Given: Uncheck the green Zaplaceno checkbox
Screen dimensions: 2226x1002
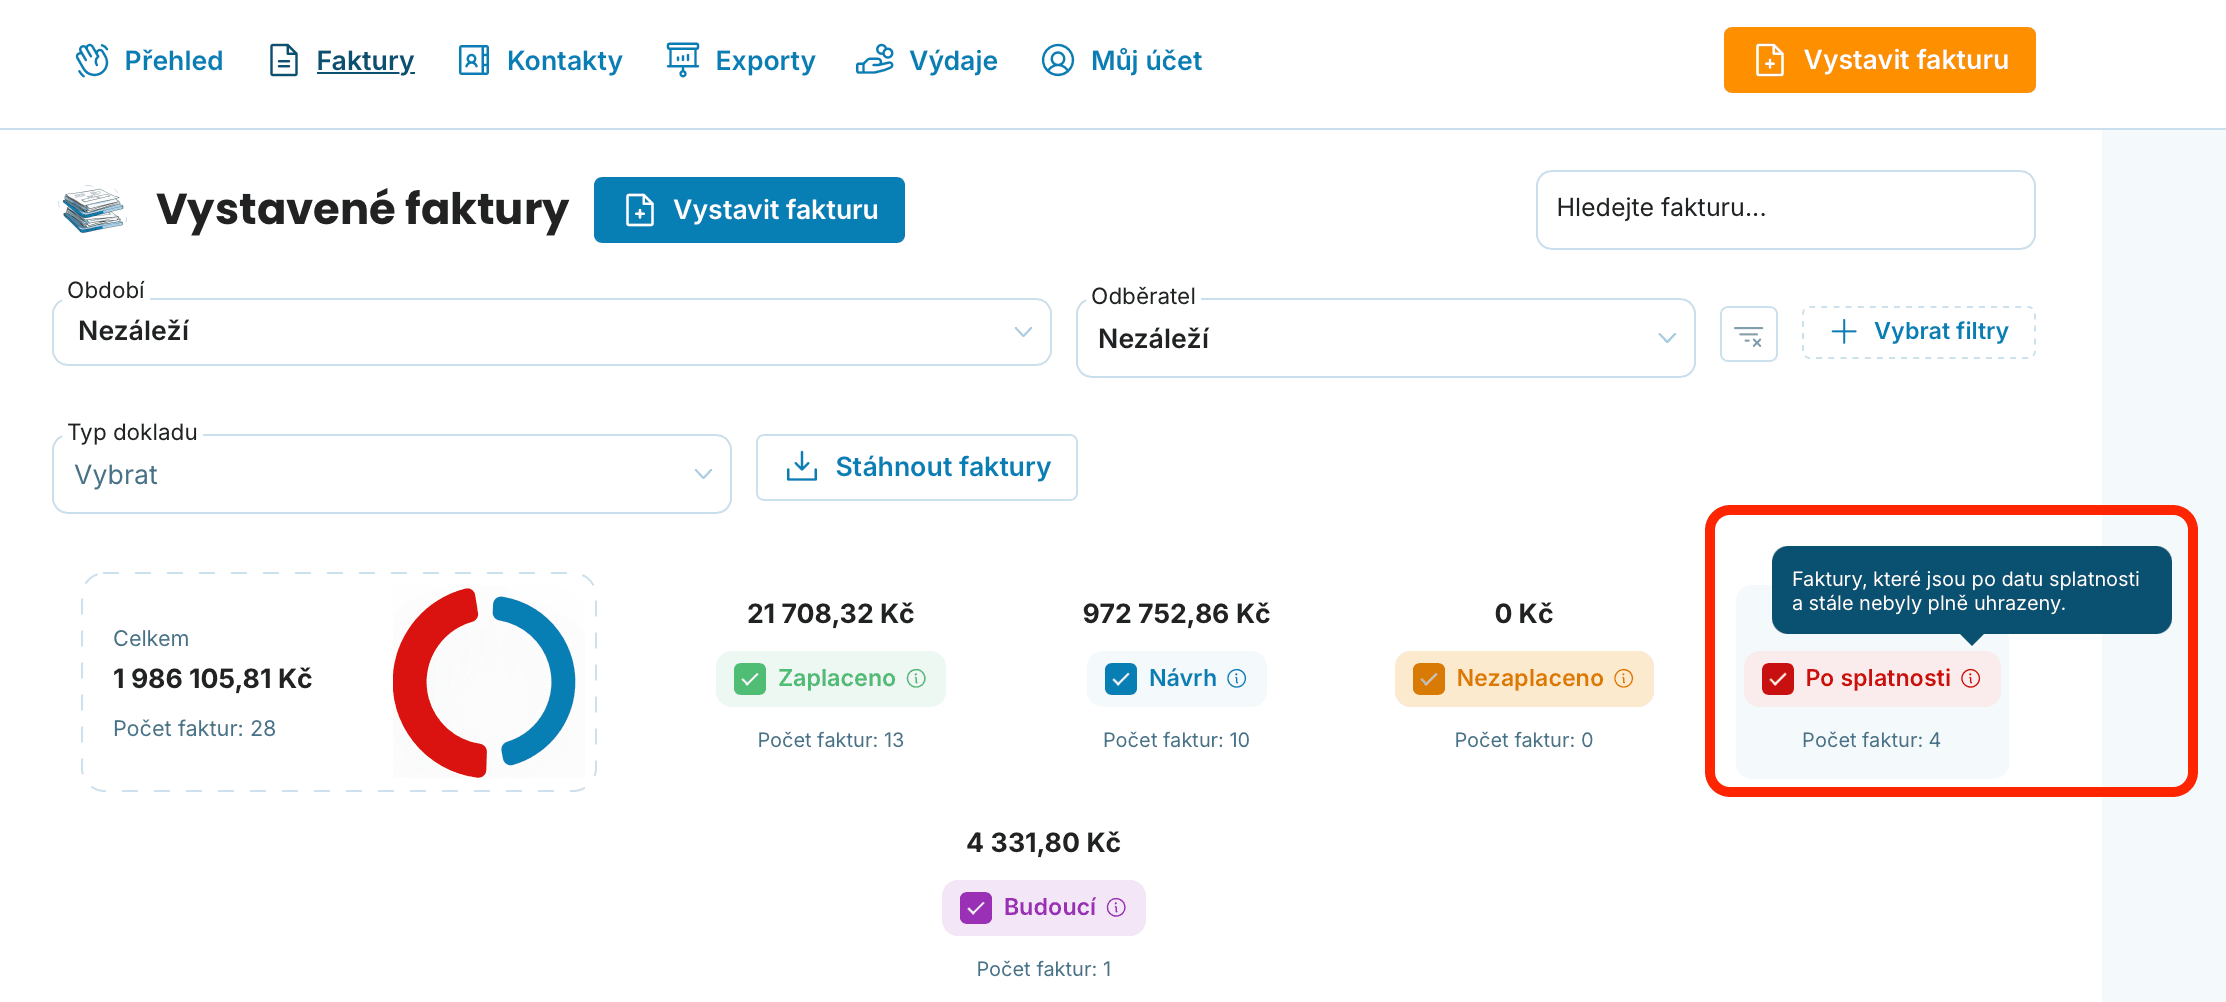Looking at the screenshot, I should click(750, 679).
